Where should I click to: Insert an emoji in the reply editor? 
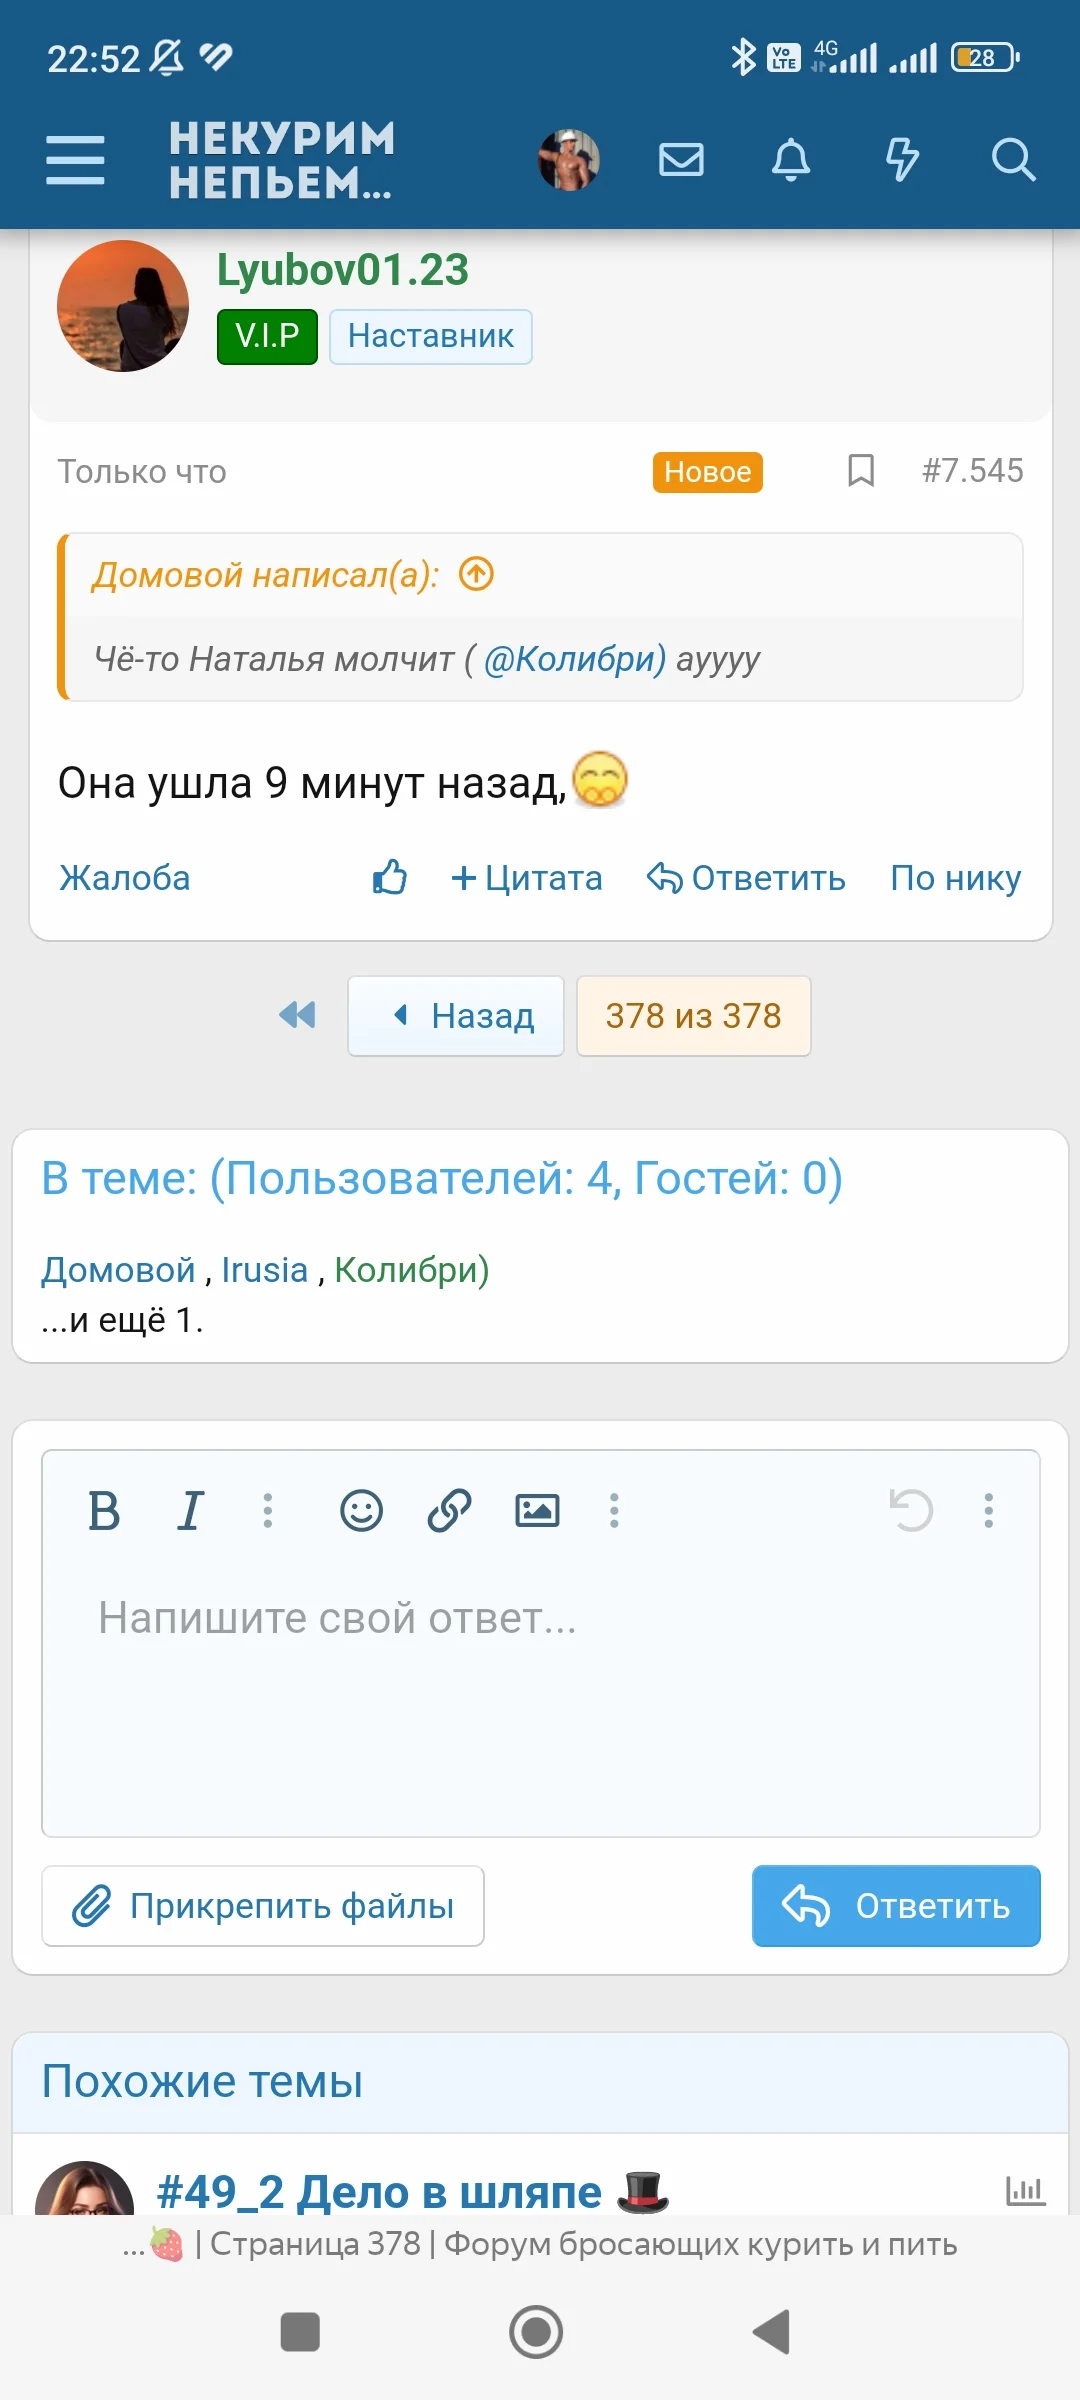pos(362,1511)
